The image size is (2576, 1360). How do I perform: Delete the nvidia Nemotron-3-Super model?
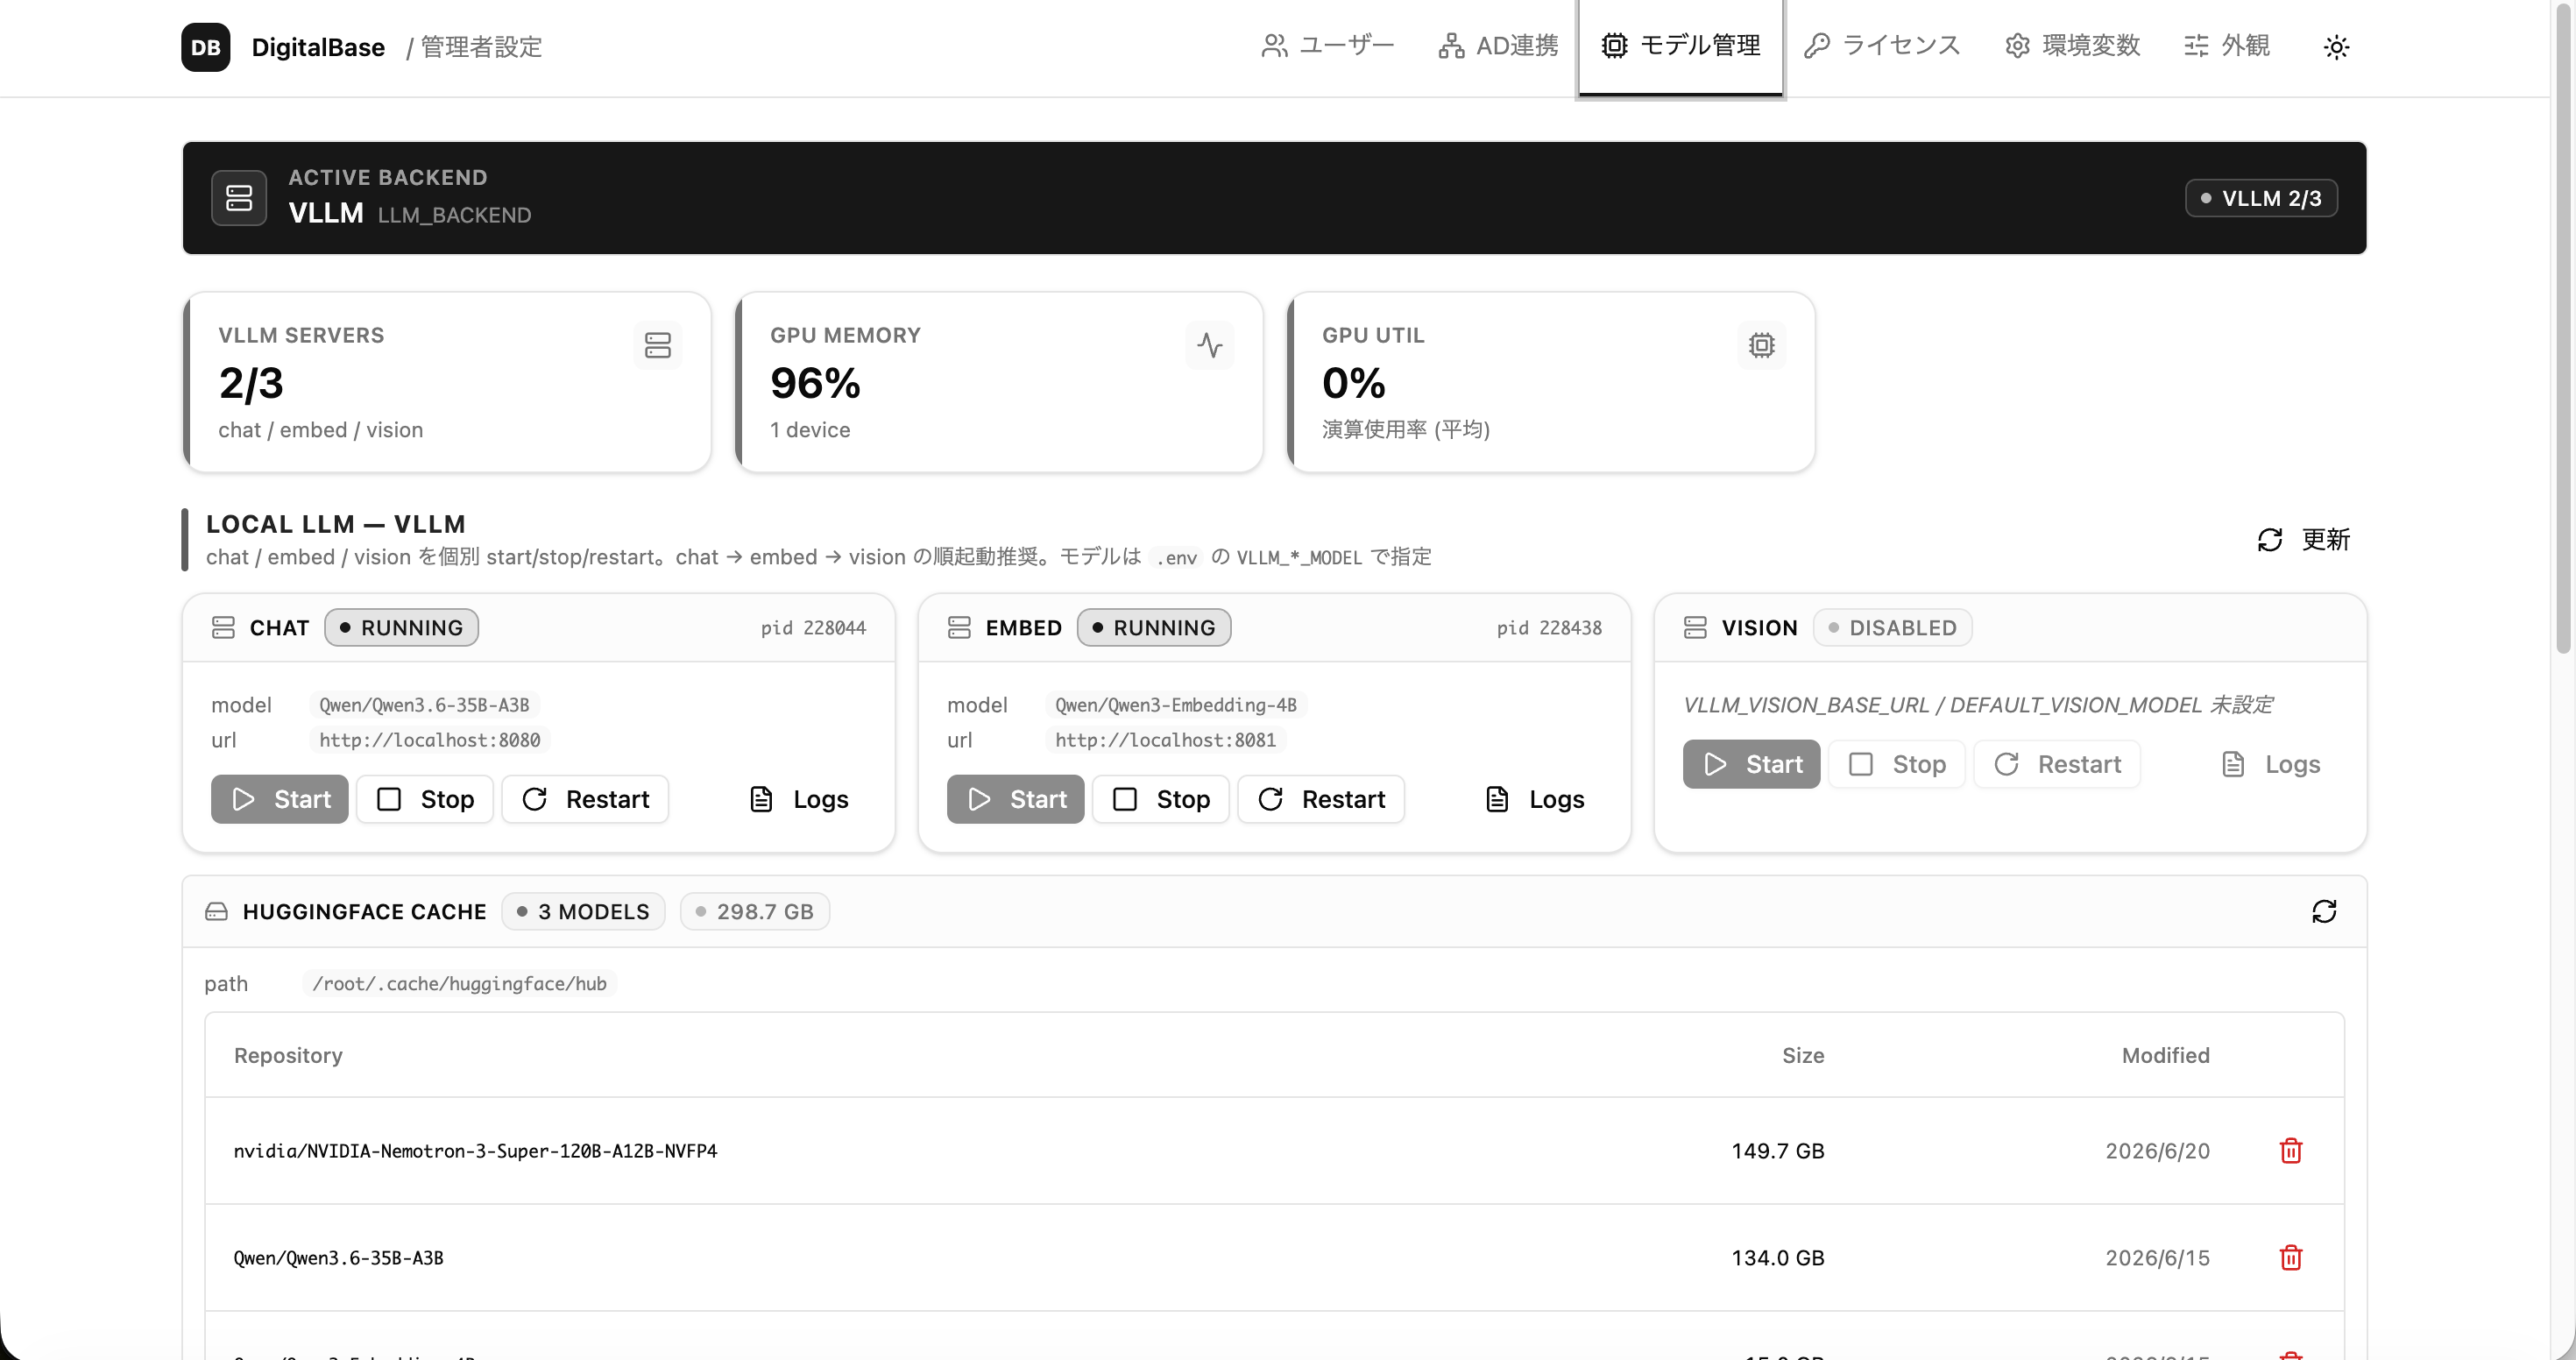click(x=2291, y=1151)
